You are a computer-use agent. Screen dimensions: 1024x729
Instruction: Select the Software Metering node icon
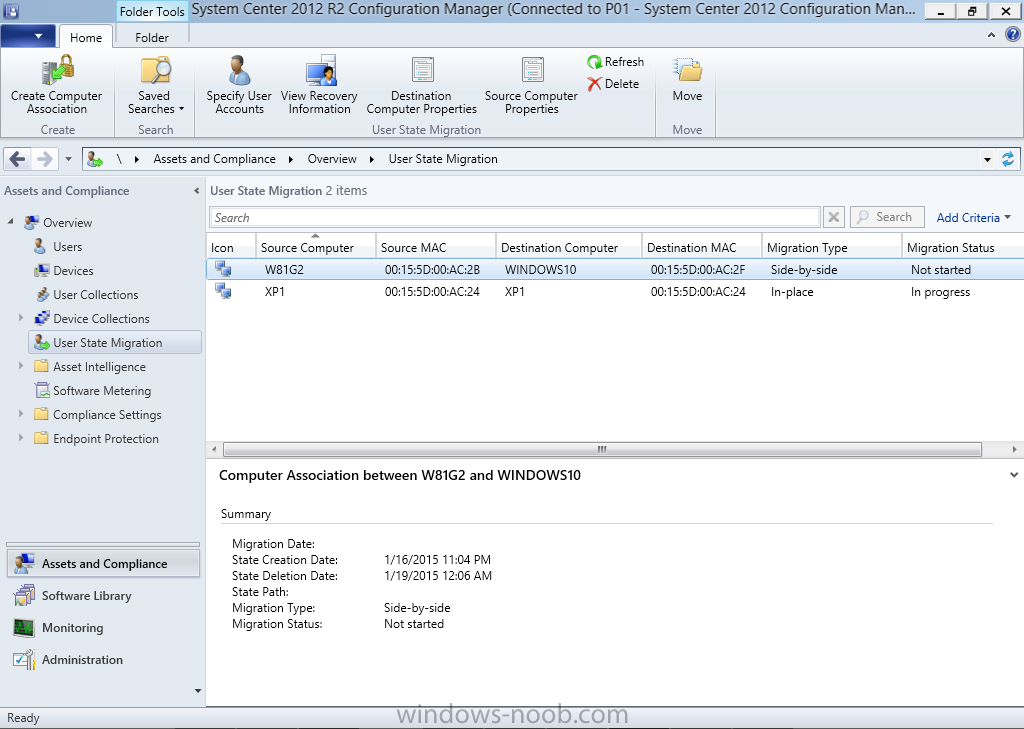(x=42, y=391)
